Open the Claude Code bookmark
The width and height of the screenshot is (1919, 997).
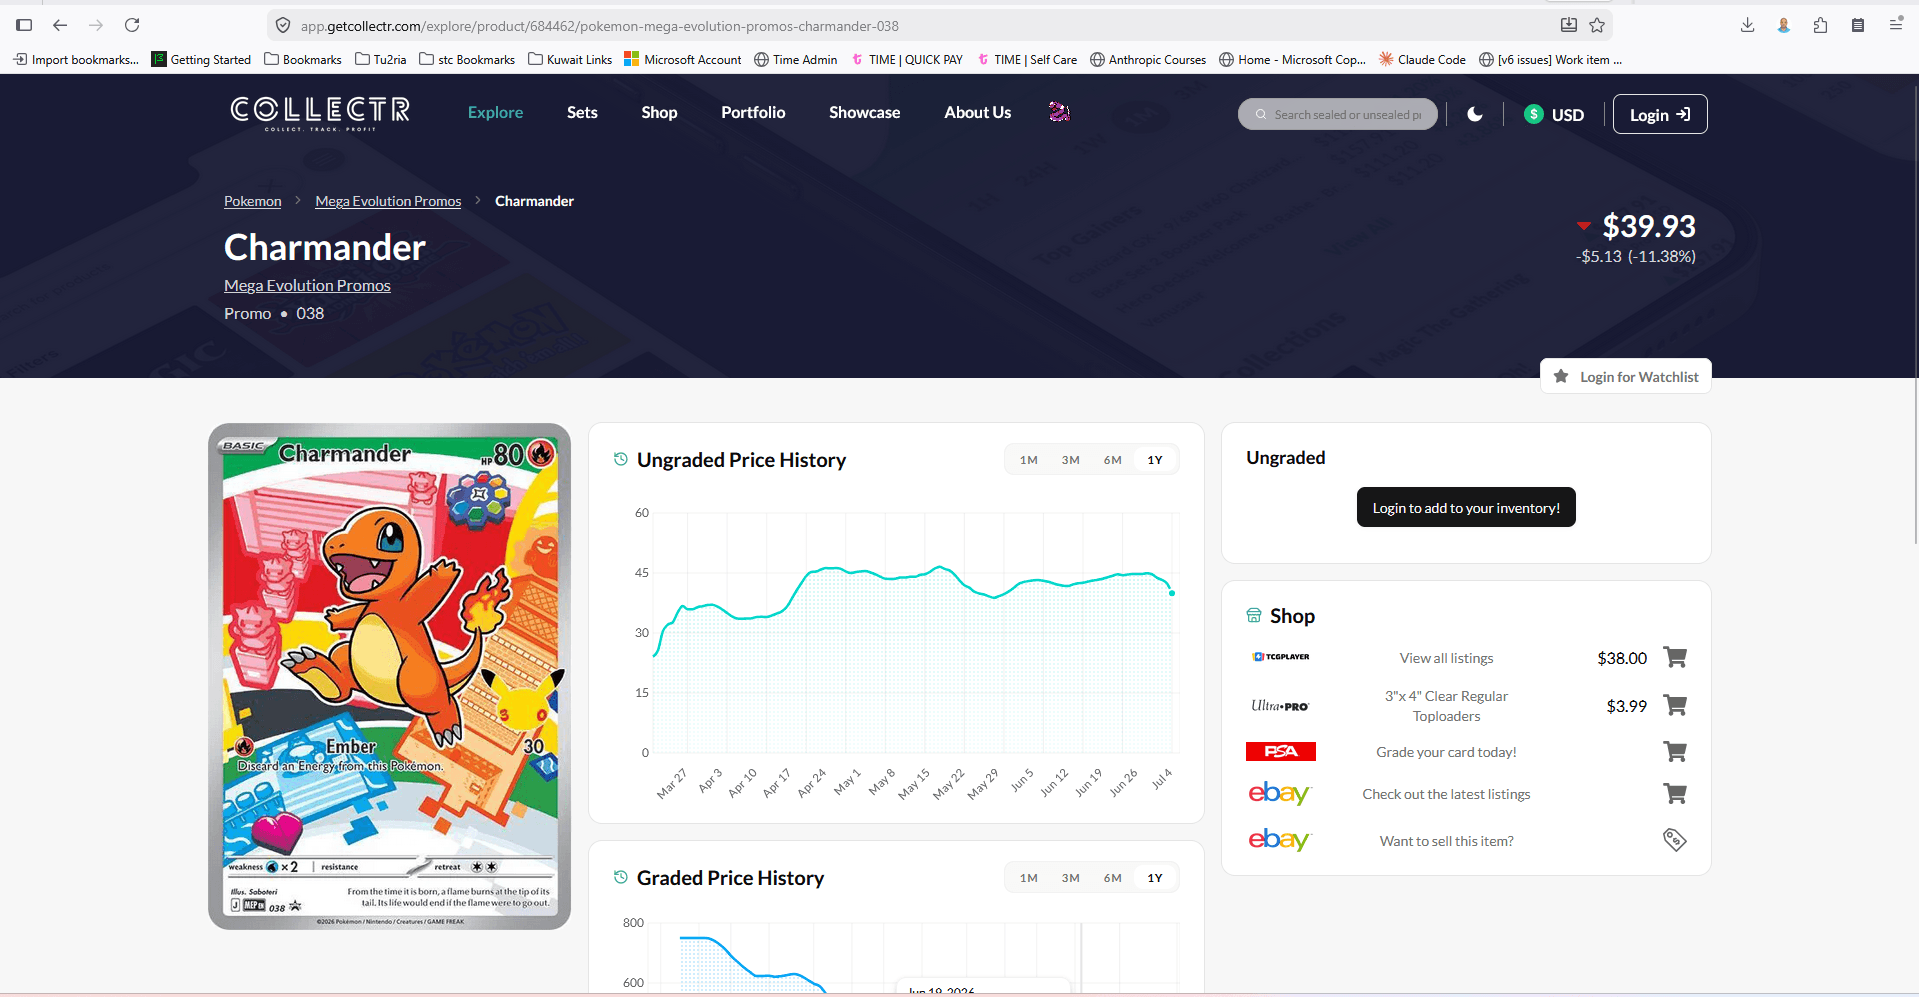click(1422, 59)
